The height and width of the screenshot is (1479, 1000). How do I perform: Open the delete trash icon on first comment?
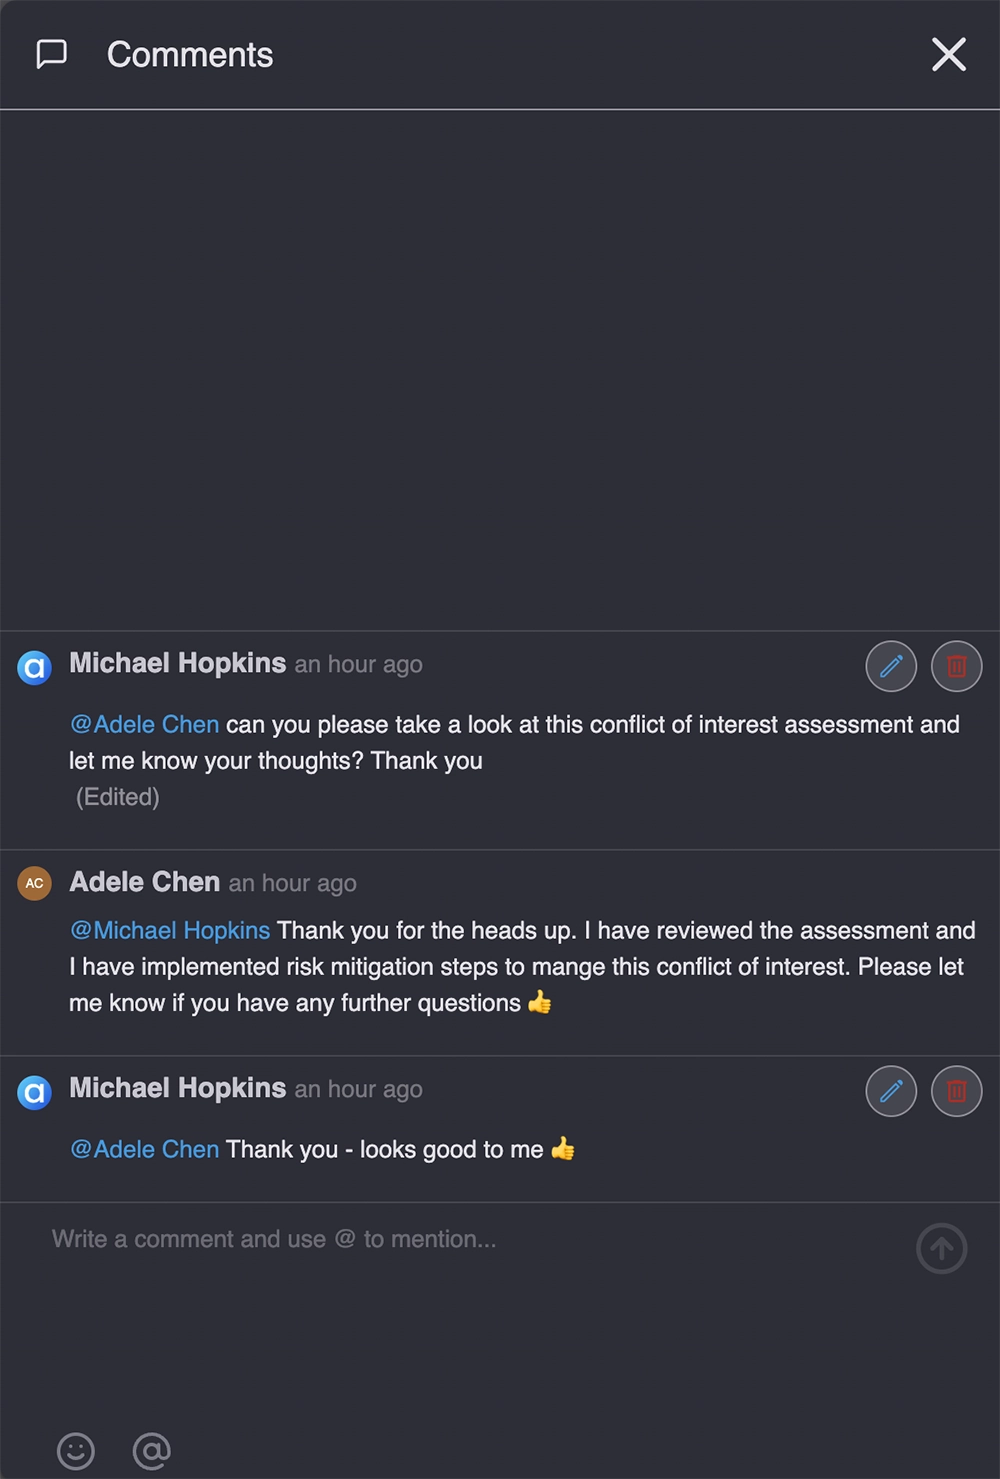tap(956, 666)
